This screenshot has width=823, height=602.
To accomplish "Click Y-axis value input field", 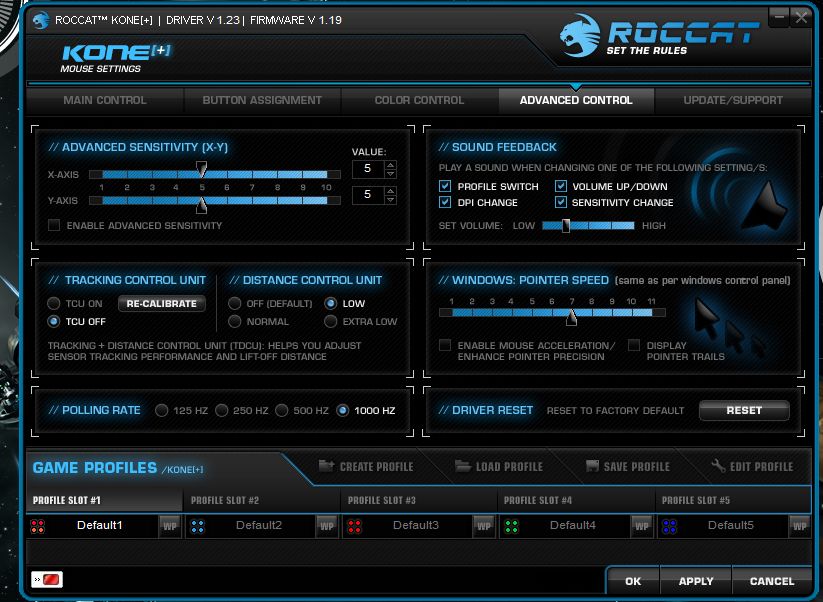I will 368,195.
